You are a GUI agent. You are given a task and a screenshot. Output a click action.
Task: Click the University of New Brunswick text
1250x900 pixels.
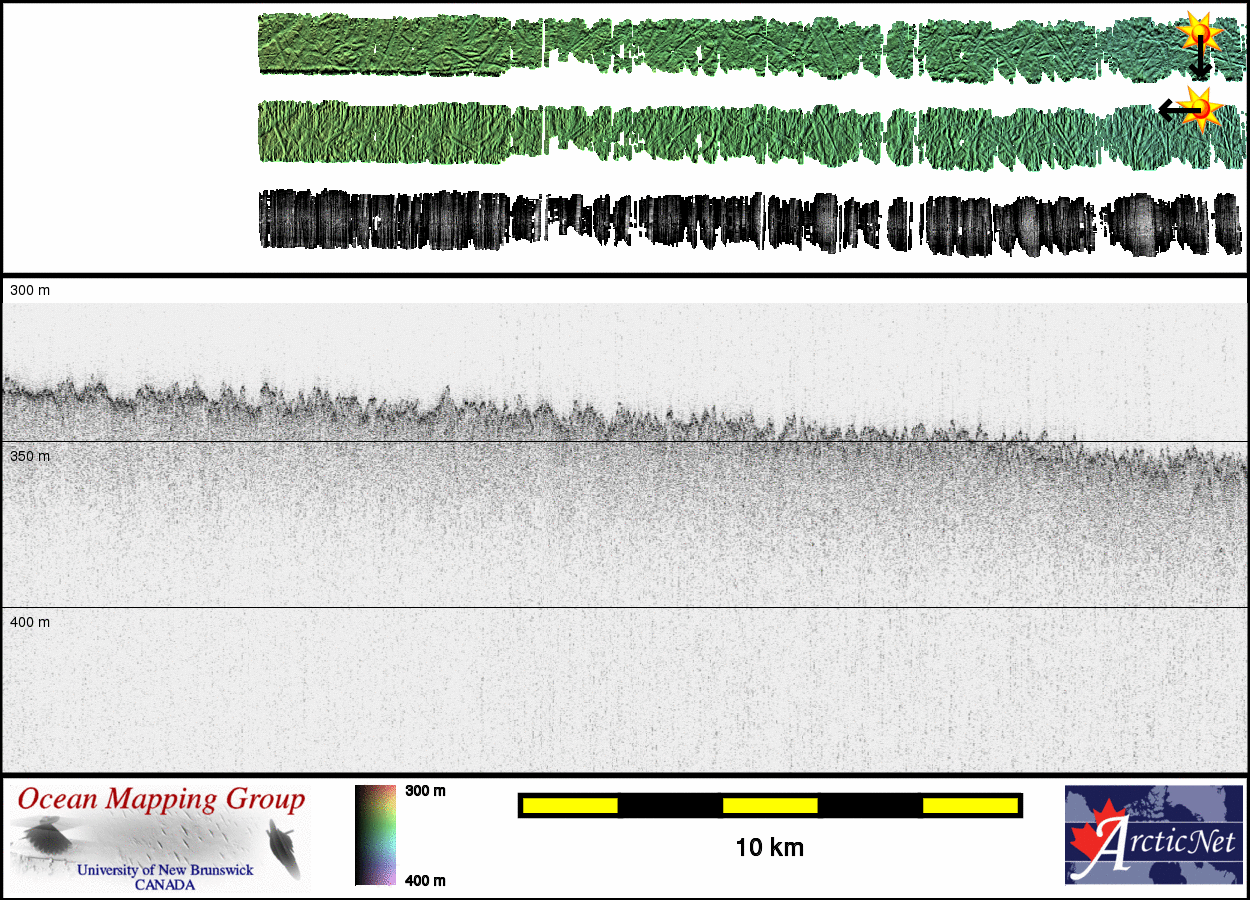165,870
